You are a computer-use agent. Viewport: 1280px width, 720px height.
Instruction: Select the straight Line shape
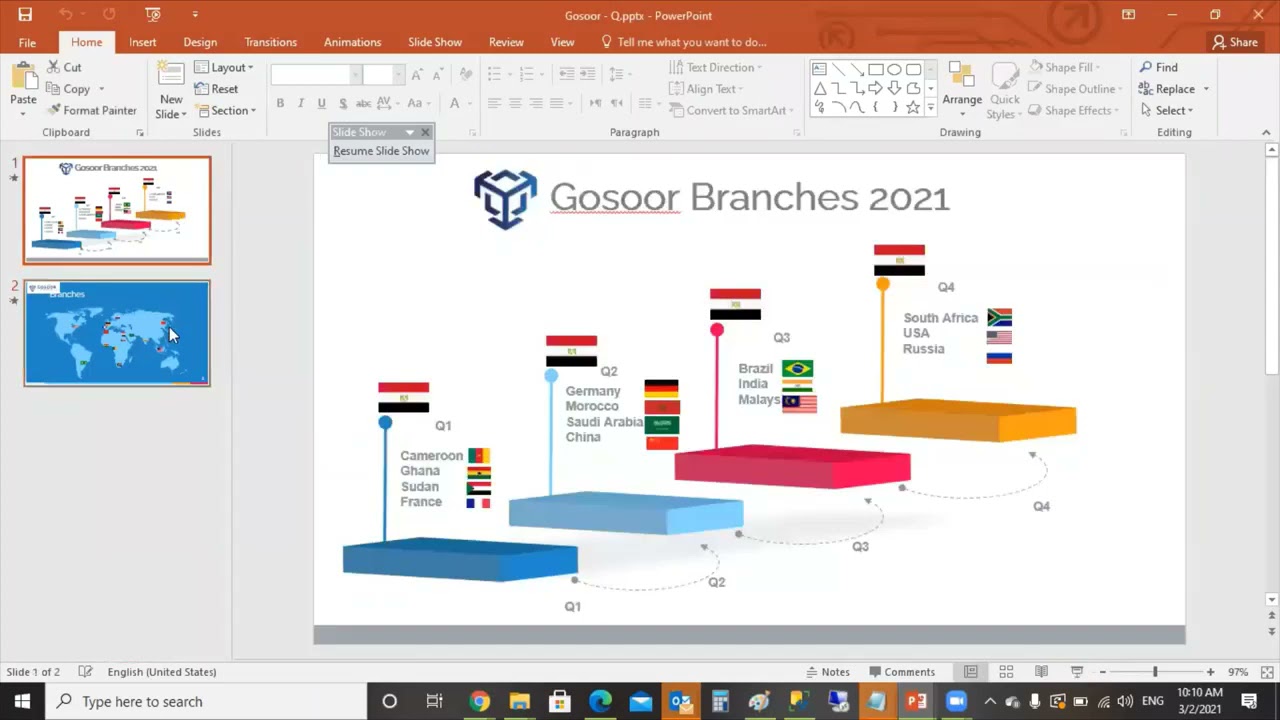(x=838, y=69)
